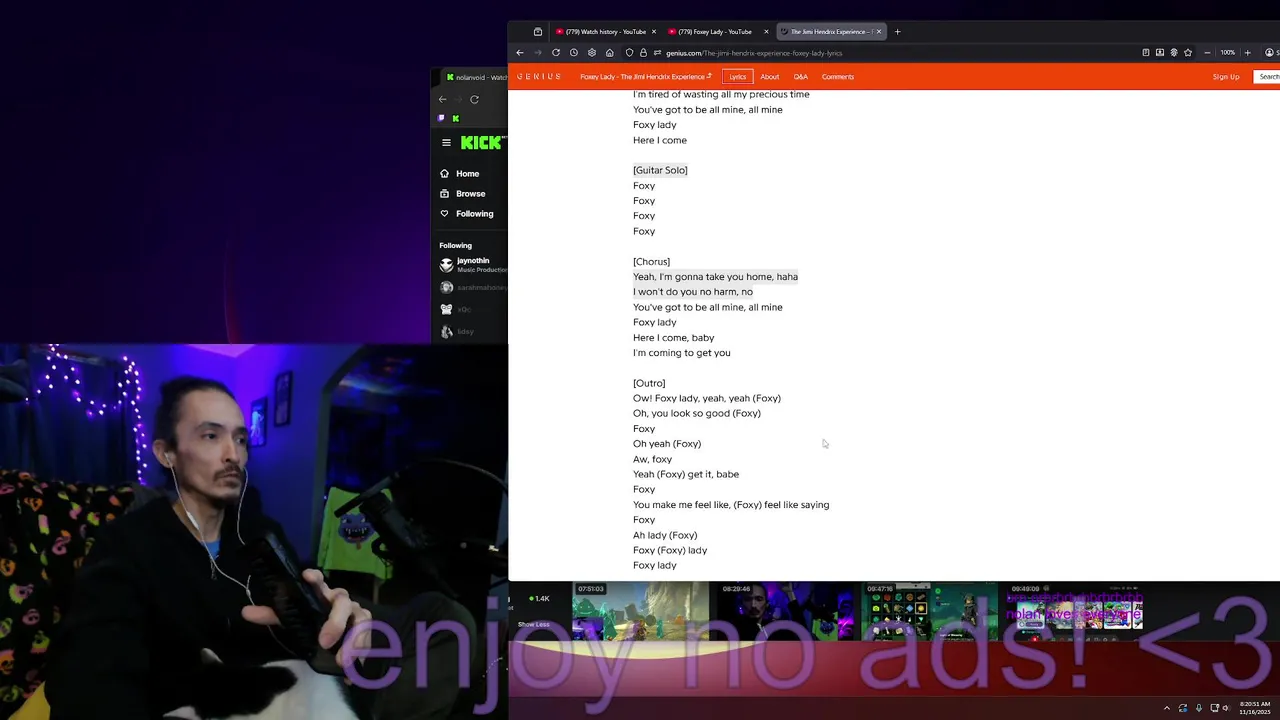This screenshot has height=720, width=1280.
Task: Click Show Less under the viewer count
Action: coord(534,625)
